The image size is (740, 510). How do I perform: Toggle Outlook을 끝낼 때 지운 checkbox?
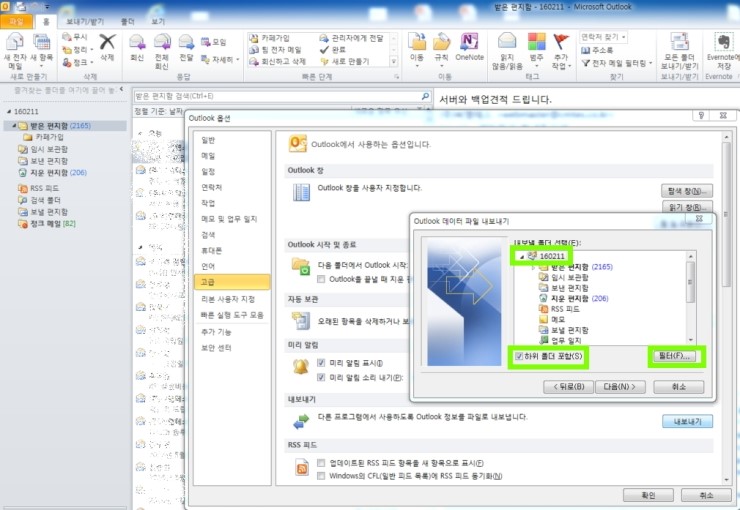(321, 279)
